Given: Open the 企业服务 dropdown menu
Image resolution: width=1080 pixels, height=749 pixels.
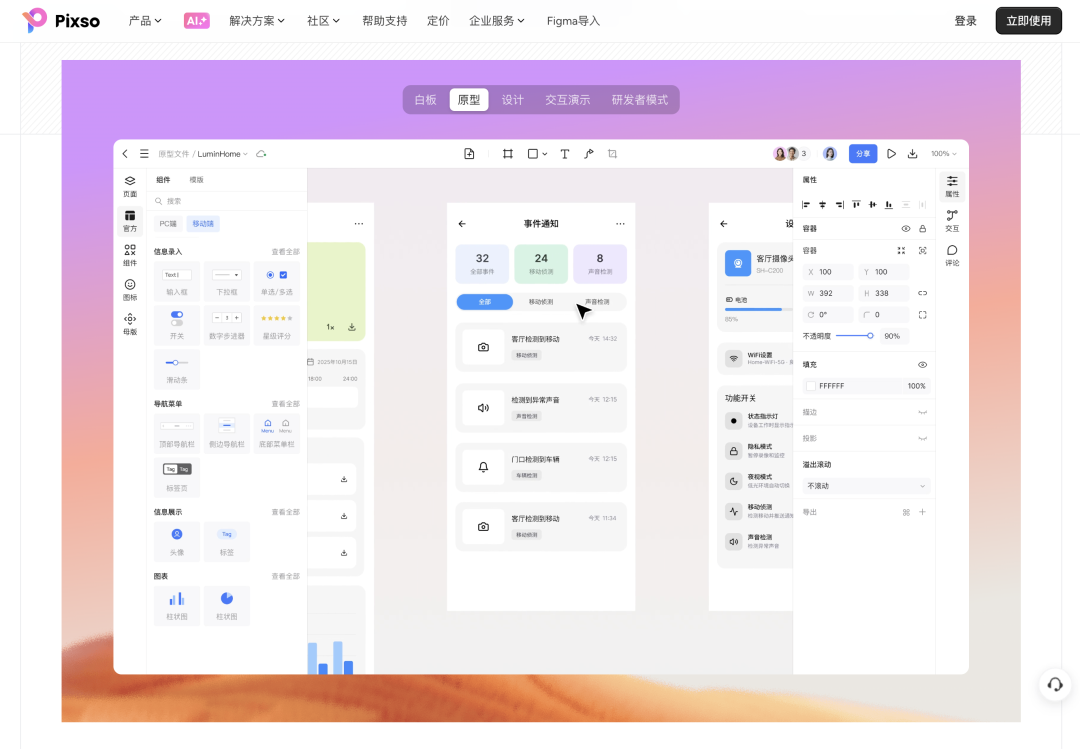Looking at the screenshot, I should [x=497, y=21].
